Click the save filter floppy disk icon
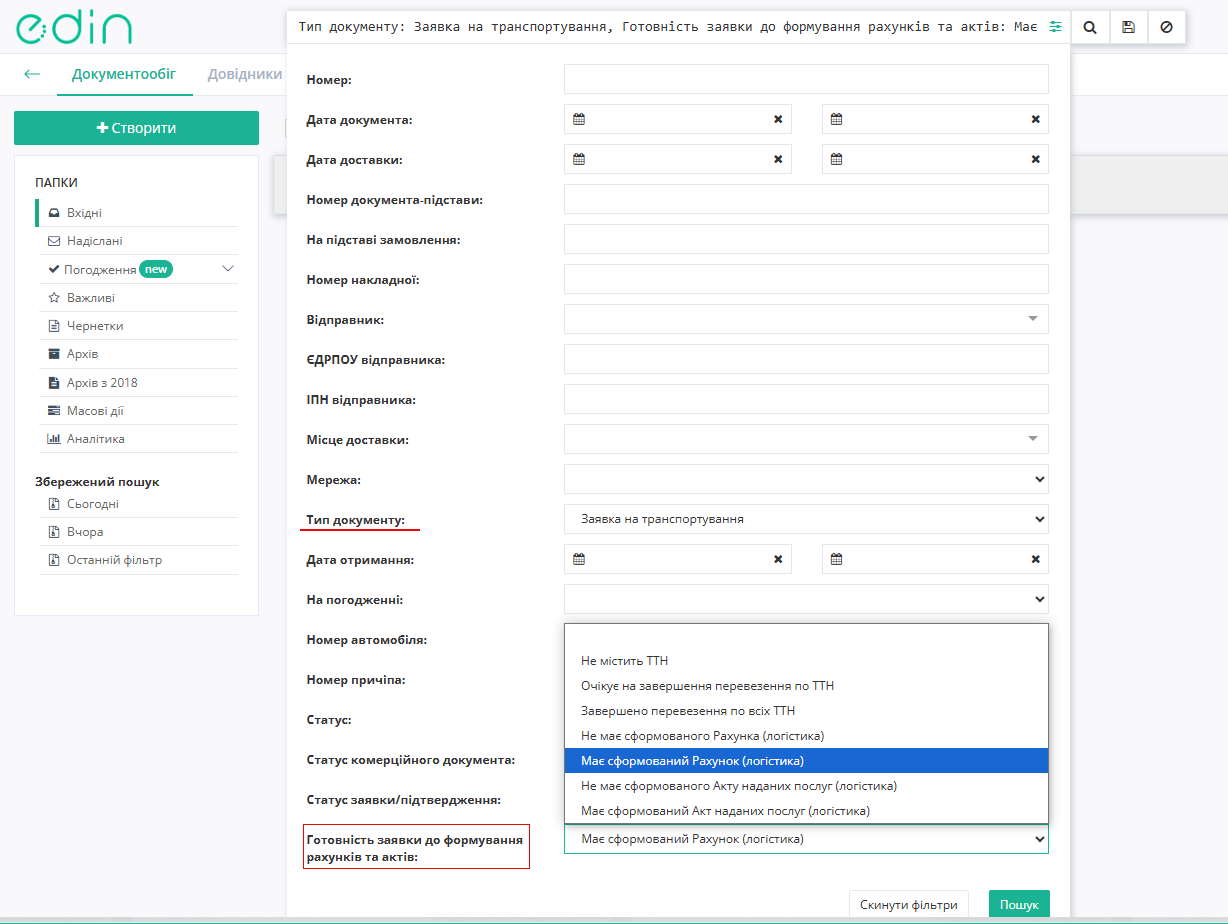The height and width of the screenshot is (924, 1228). 1128,28
